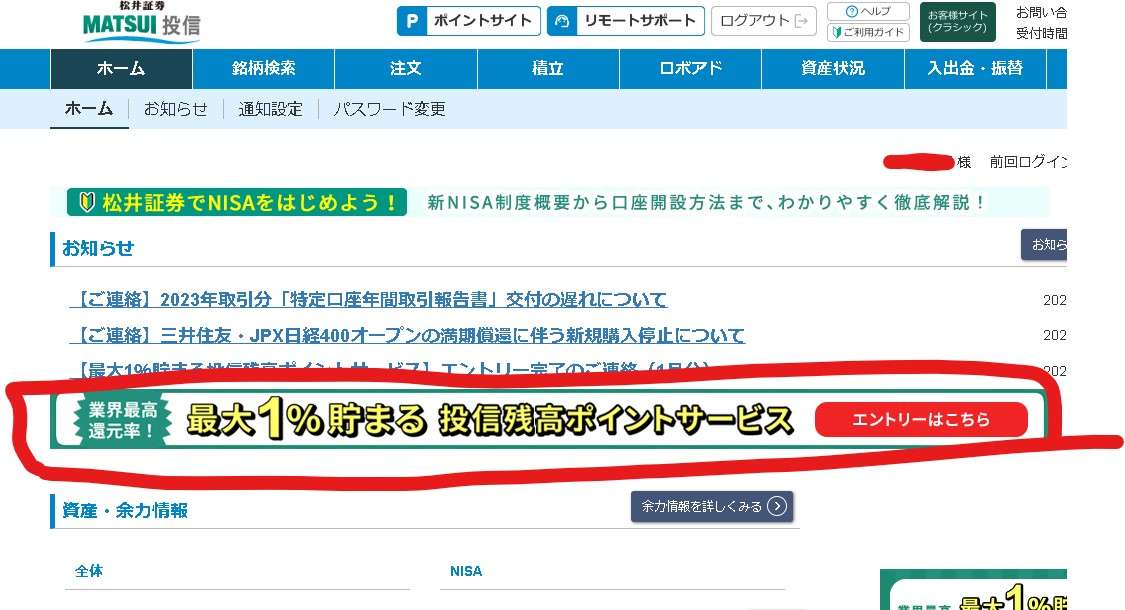Click the 資産・余力情報 heading

click(125, 510)
